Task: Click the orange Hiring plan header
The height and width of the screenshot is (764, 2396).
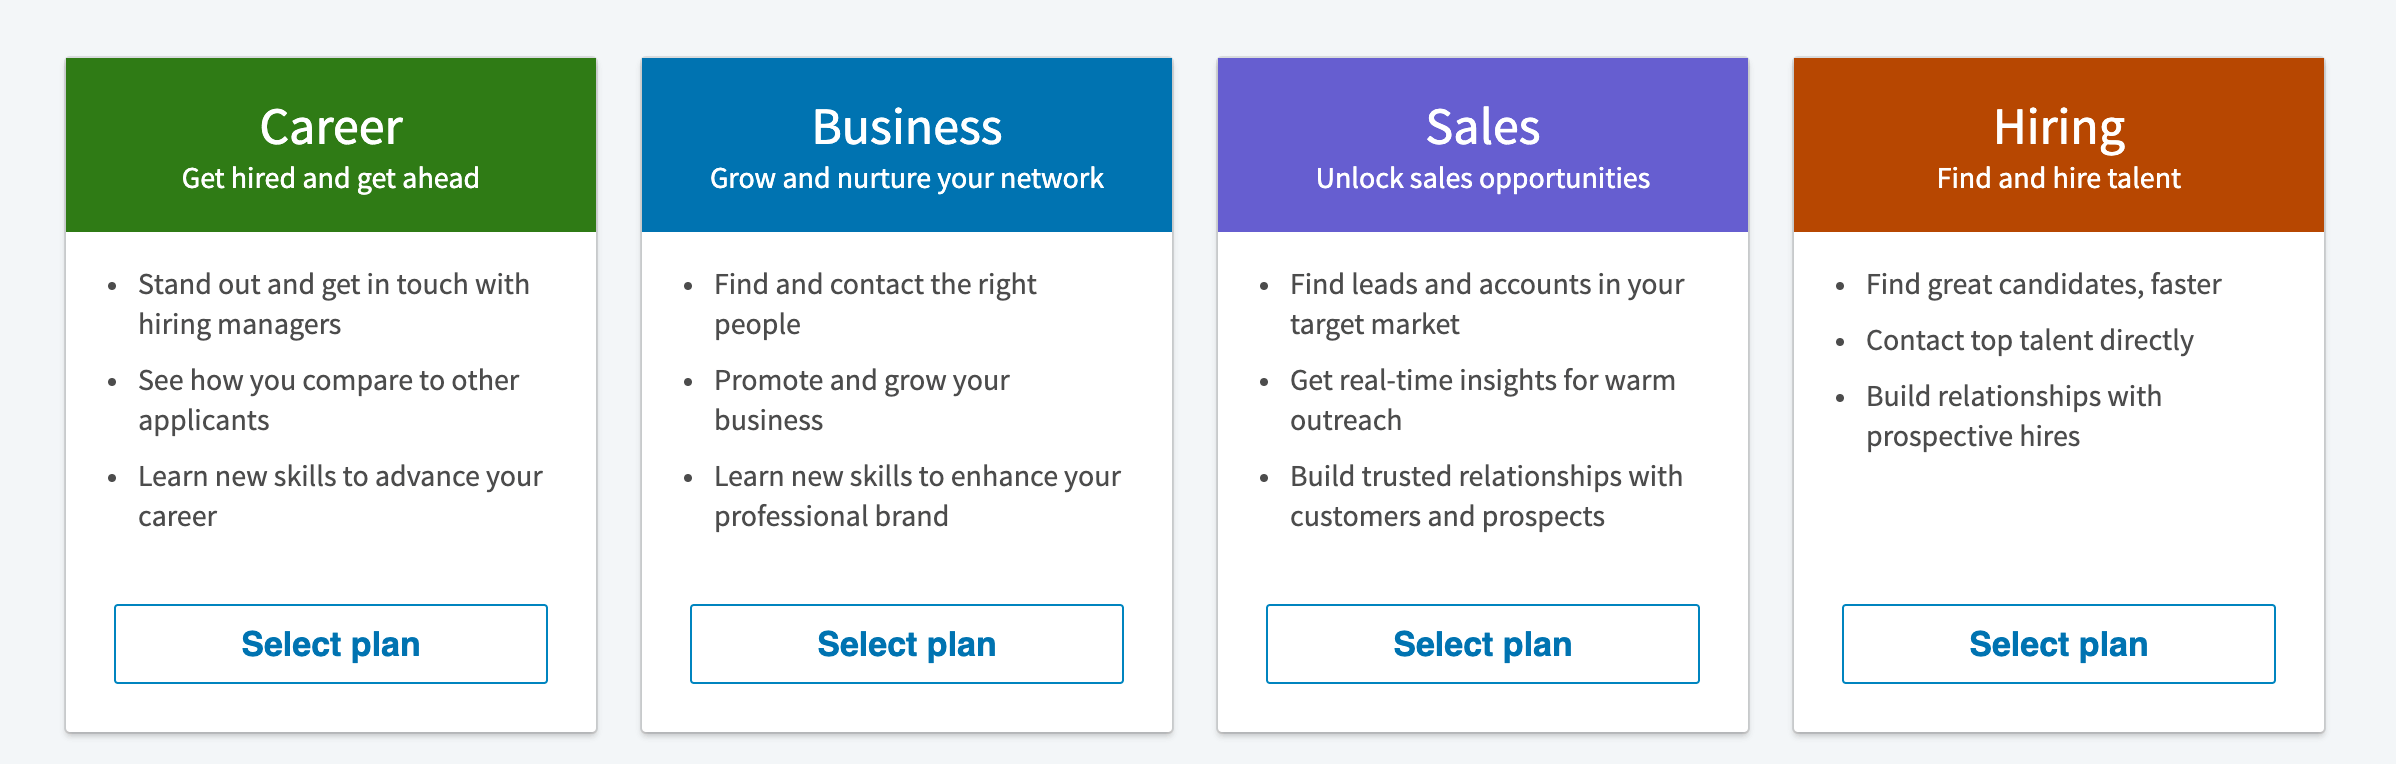Action: click(x=2057, y=143)
